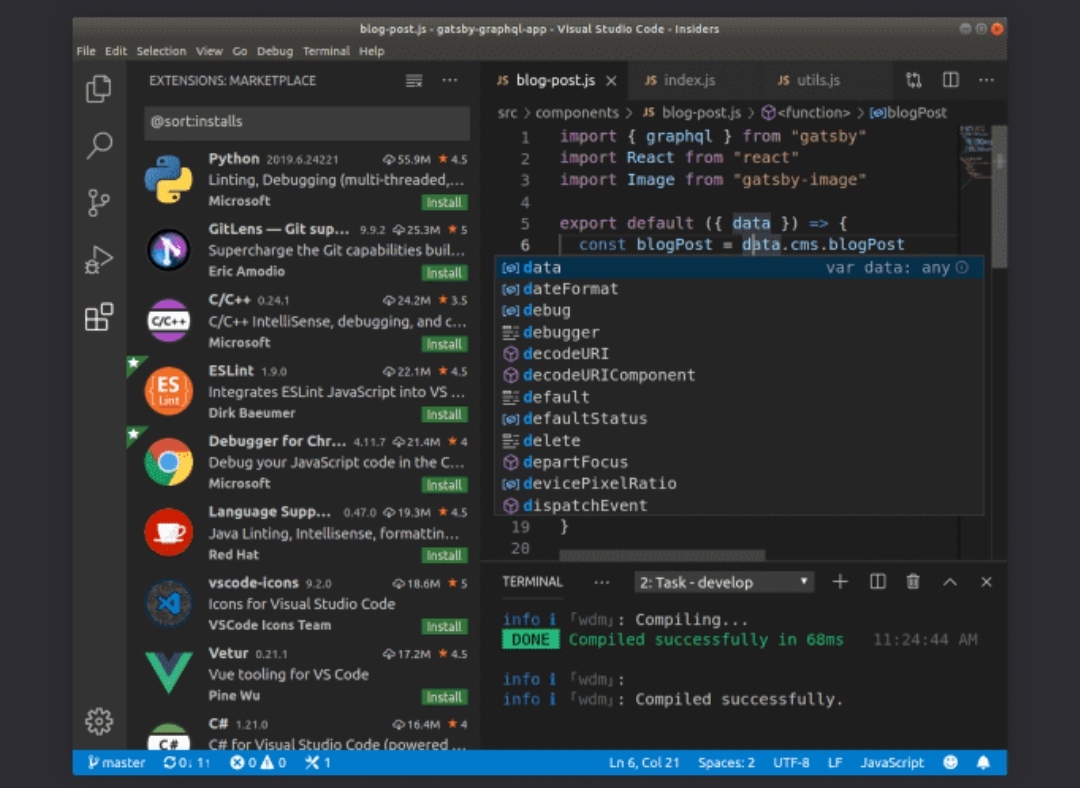Select decodeURIComponent suggestion
This screenshot has width=1080, height=788.
(x=738, y=375)
